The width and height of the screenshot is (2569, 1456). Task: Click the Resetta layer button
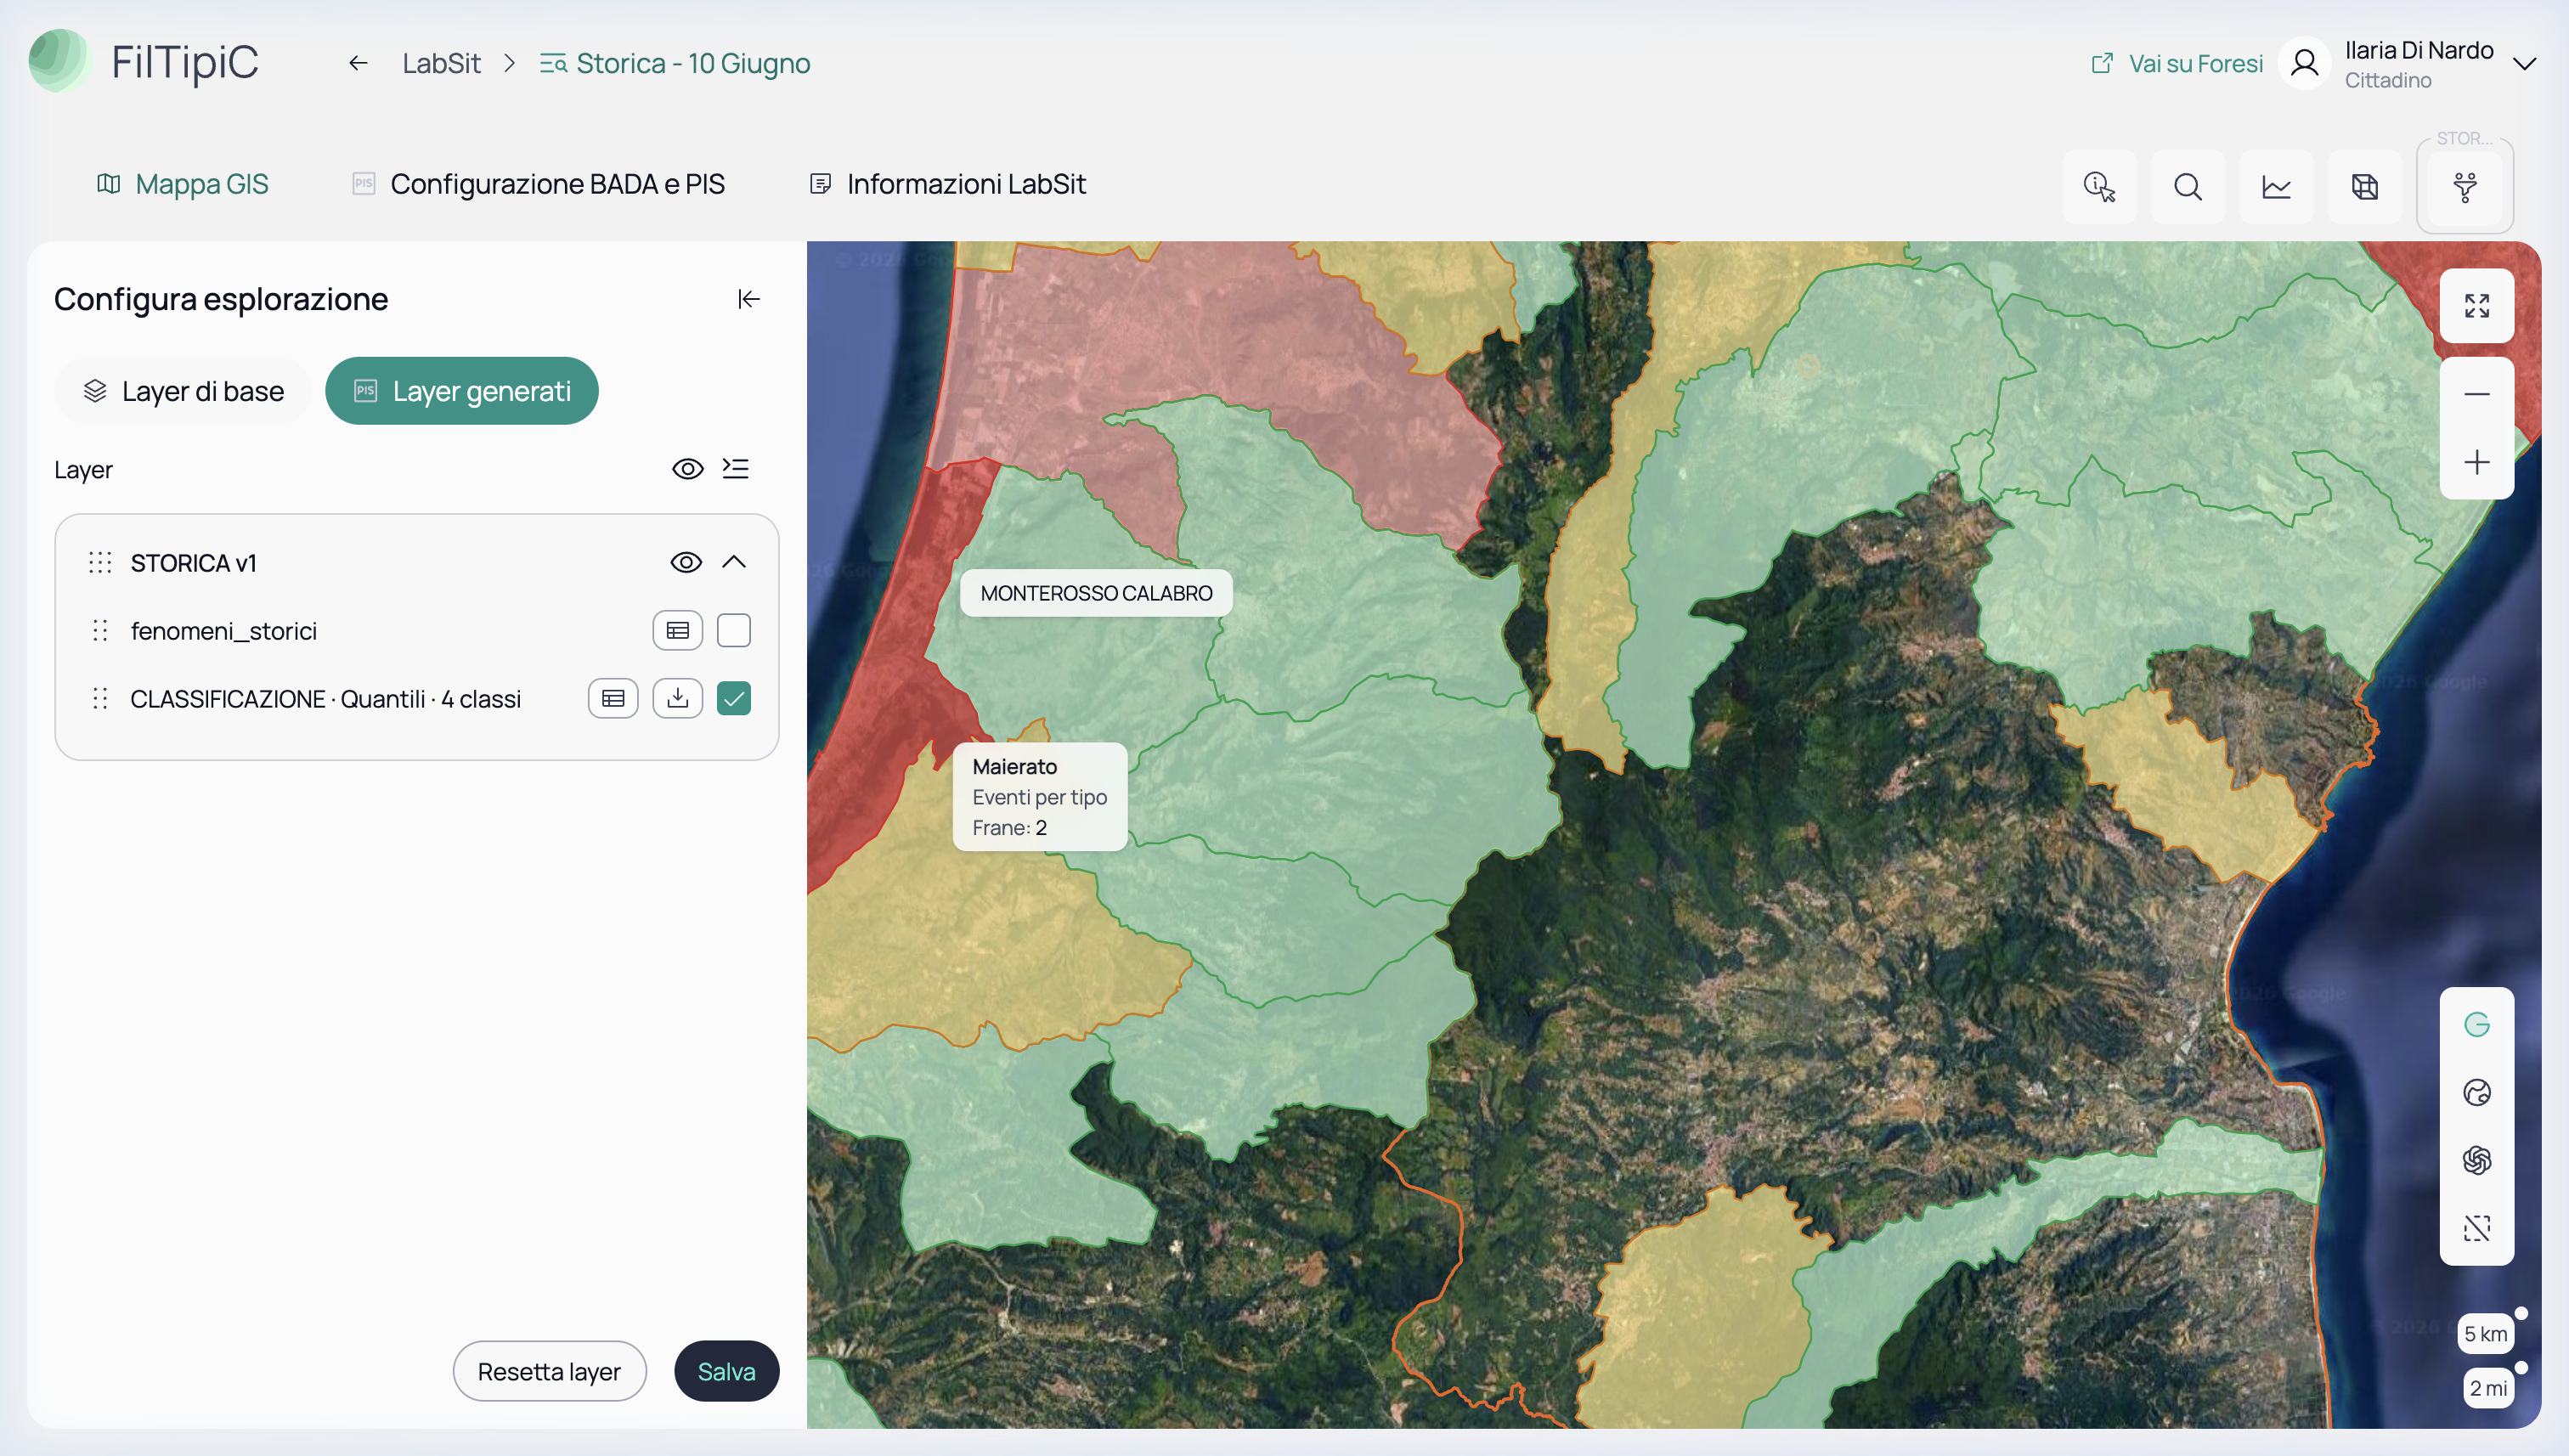[x=549, y=1371]
